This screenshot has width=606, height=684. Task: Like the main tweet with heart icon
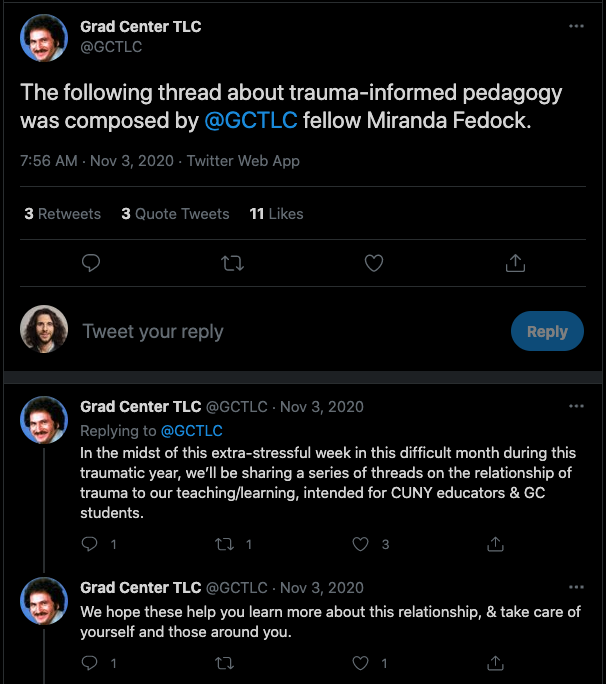point(374,263)
